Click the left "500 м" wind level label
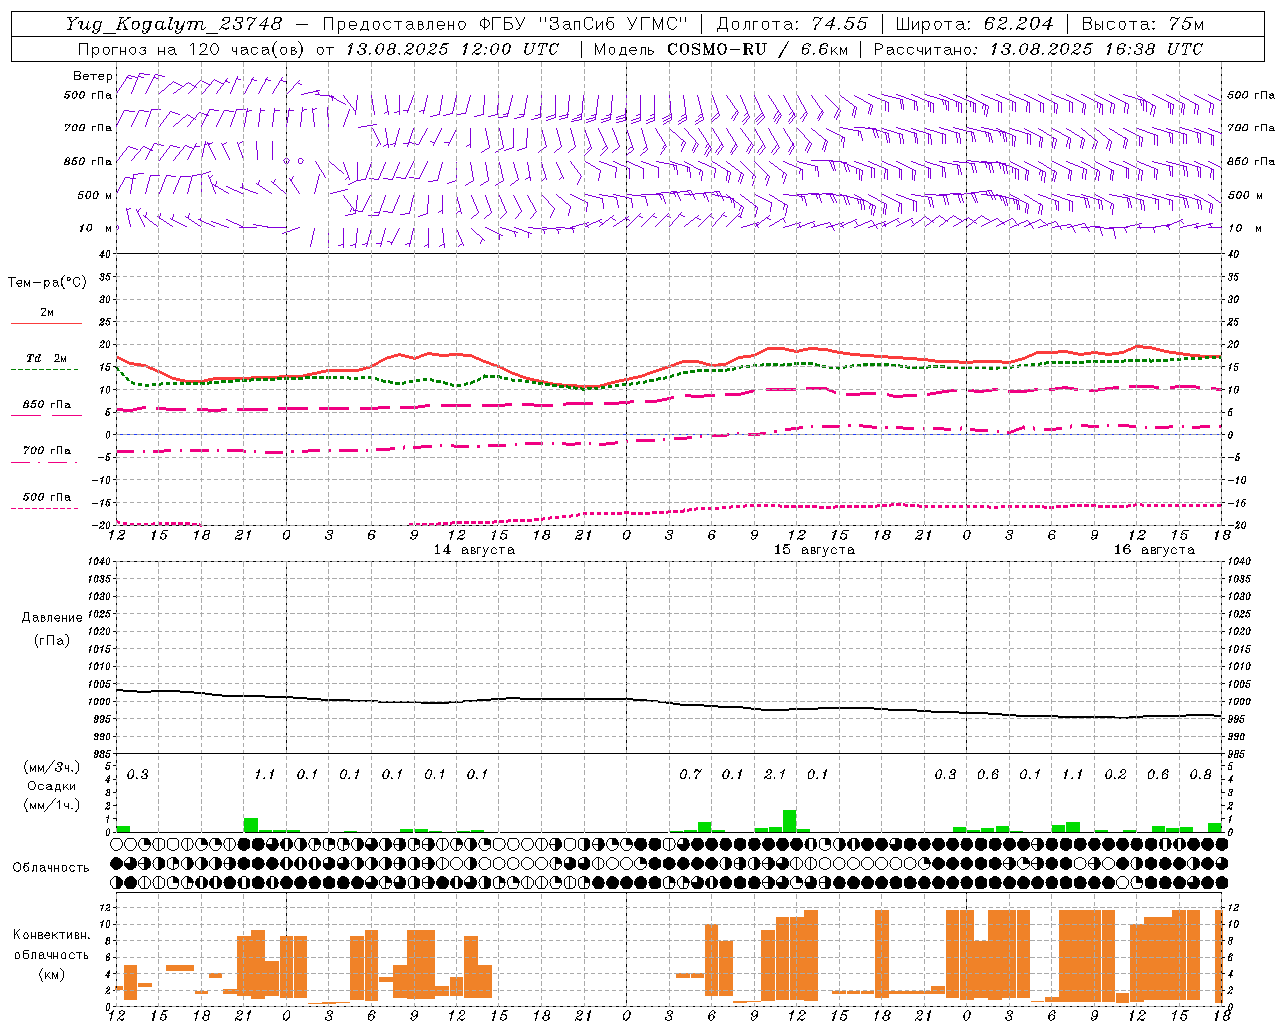Screen dimensions: 1280x1024 point(95,195)
